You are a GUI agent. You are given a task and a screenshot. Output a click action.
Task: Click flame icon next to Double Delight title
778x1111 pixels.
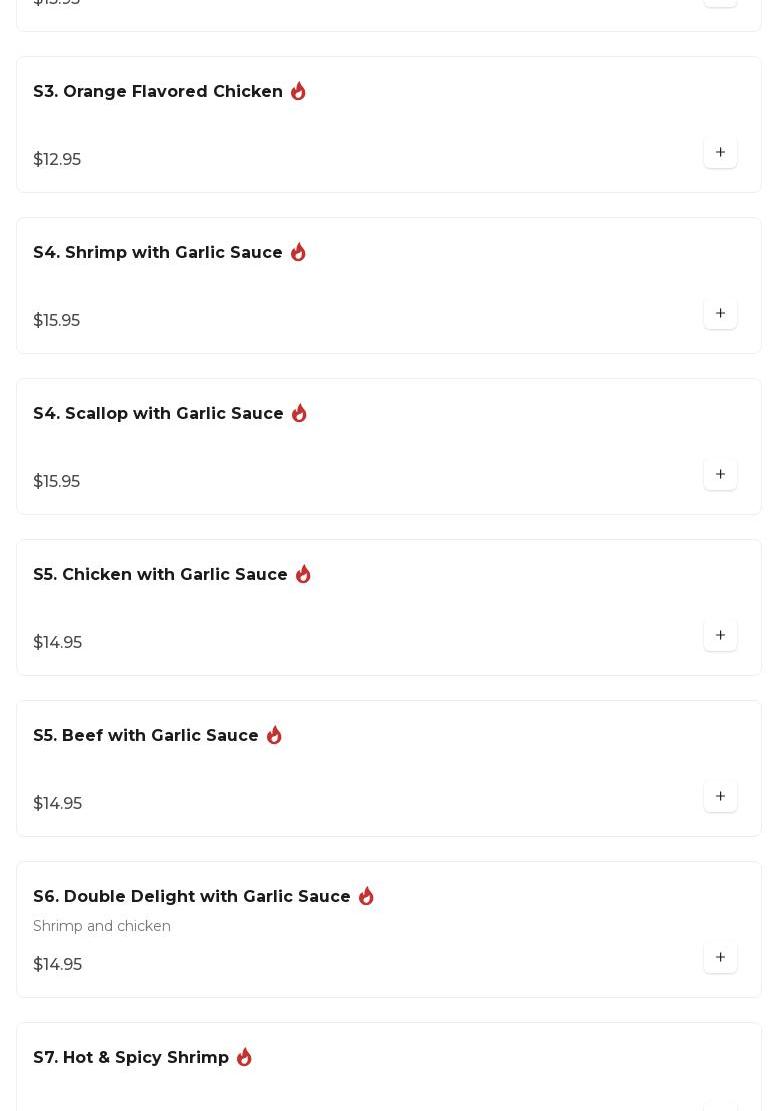click(366, 896)
